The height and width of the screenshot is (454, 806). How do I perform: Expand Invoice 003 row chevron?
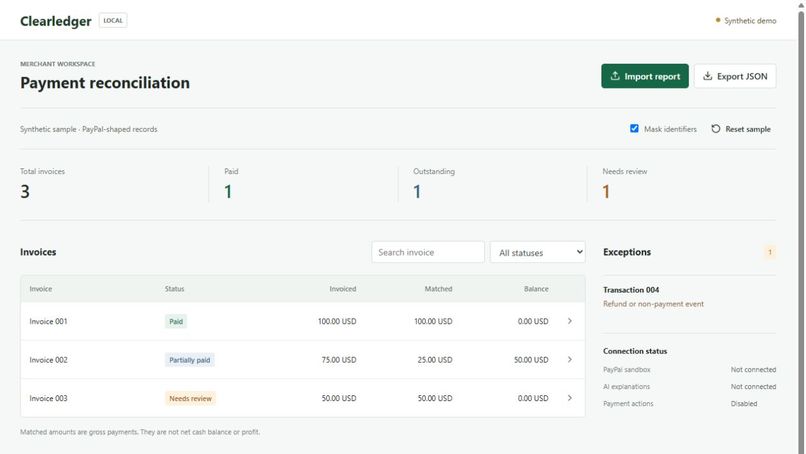pos(570,398)
